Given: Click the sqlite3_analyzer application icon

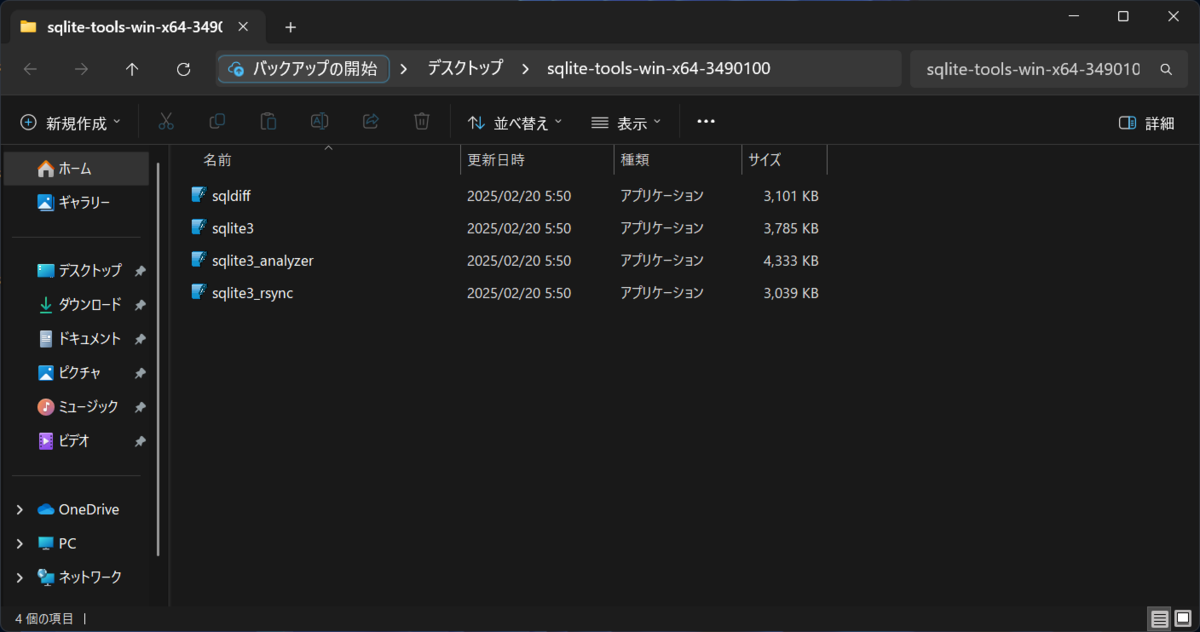Looking at the screenshot, I should [199, 260].
